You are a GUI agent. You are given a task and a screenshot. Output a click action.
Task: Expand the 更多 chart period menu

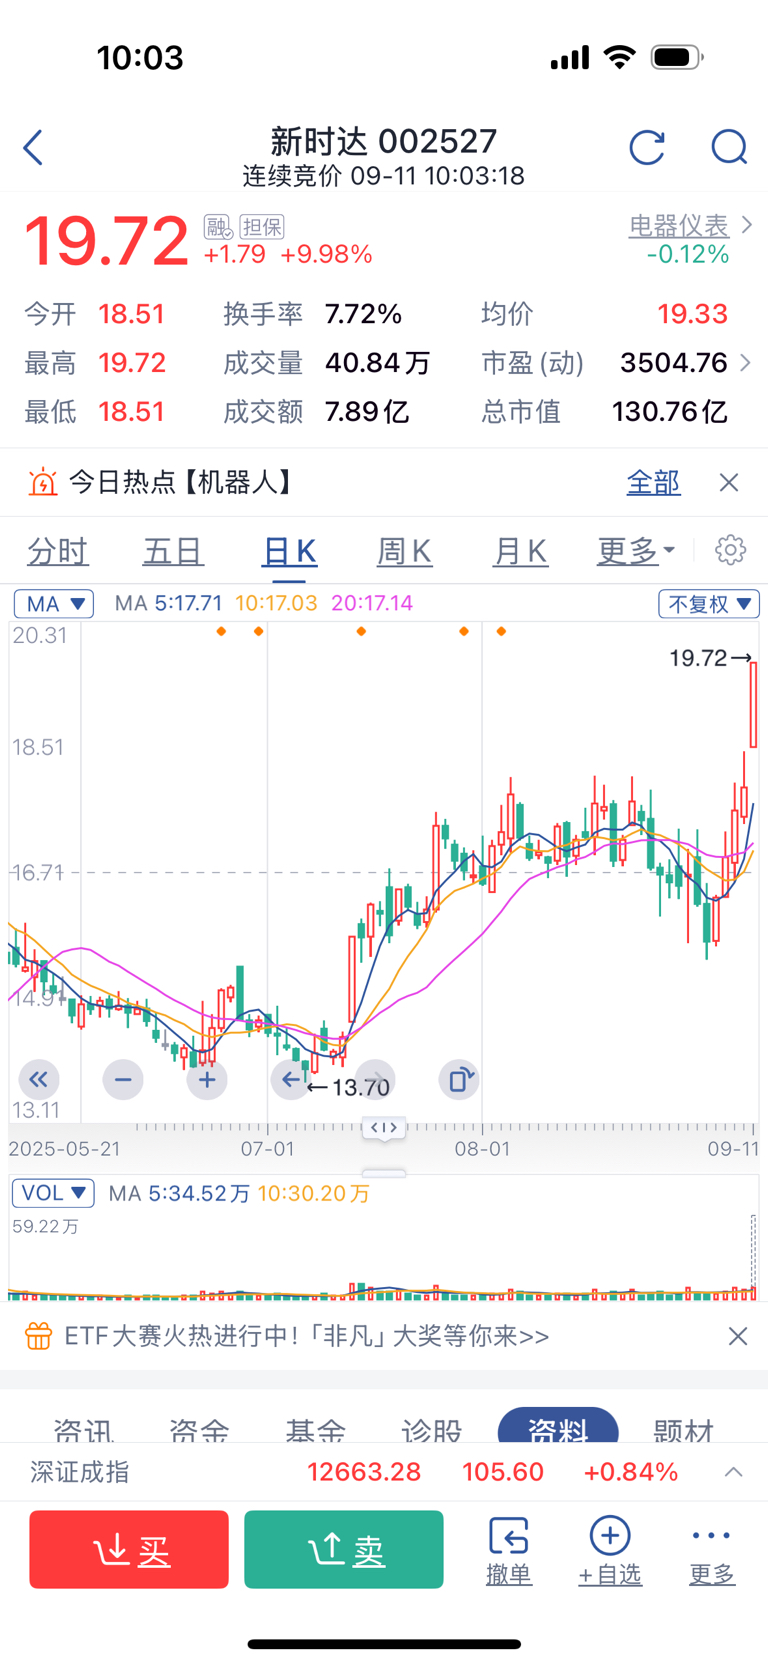(x=636, y=551)
